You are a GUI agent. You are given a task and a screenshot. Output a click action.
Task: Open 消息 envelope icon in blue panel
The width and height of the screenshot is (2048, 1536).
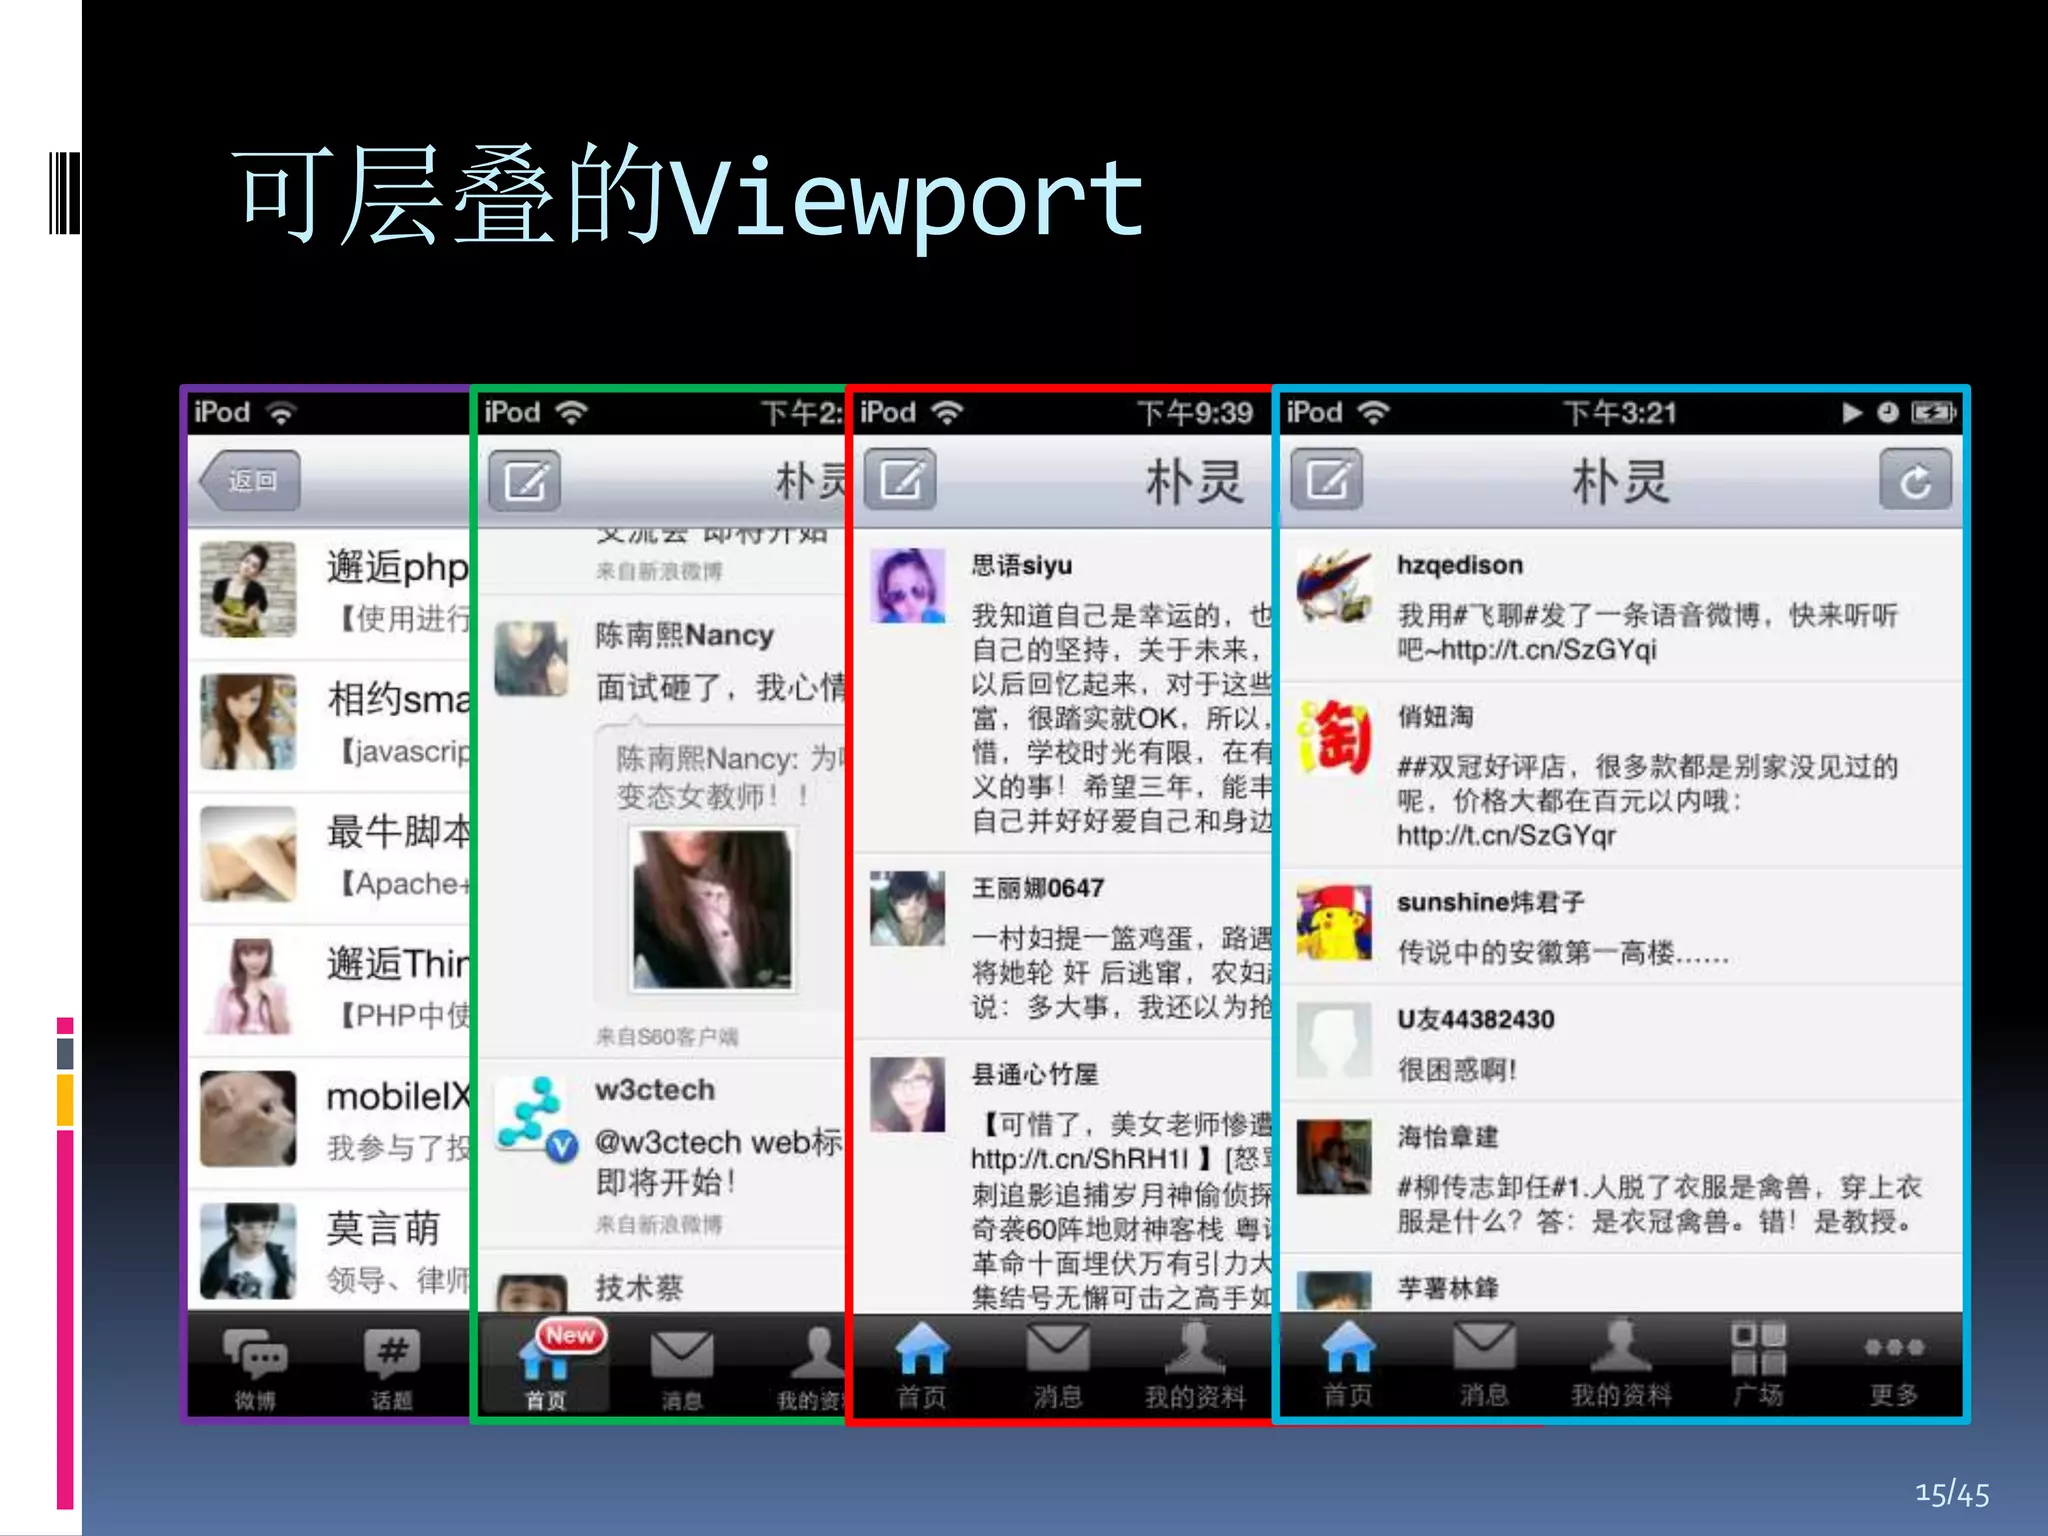[x=1484, y=1365]
